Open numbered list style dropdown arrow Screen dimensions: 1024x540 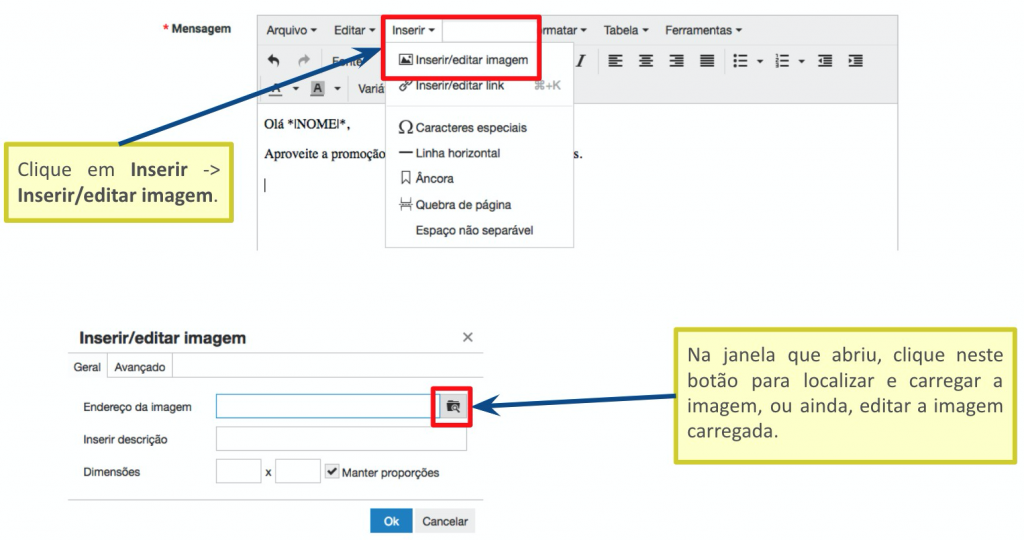click(801, 61)
